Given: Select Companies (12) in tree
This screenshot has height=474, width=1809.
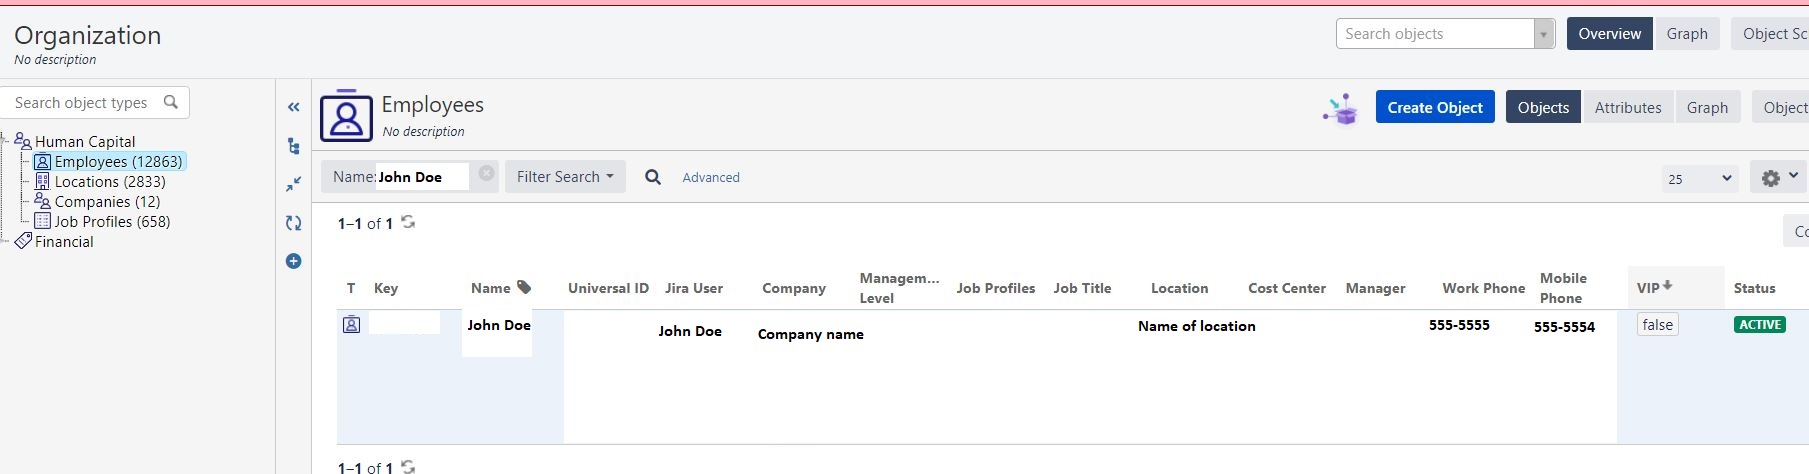Looking at the screenshot, I should point(97,201).
